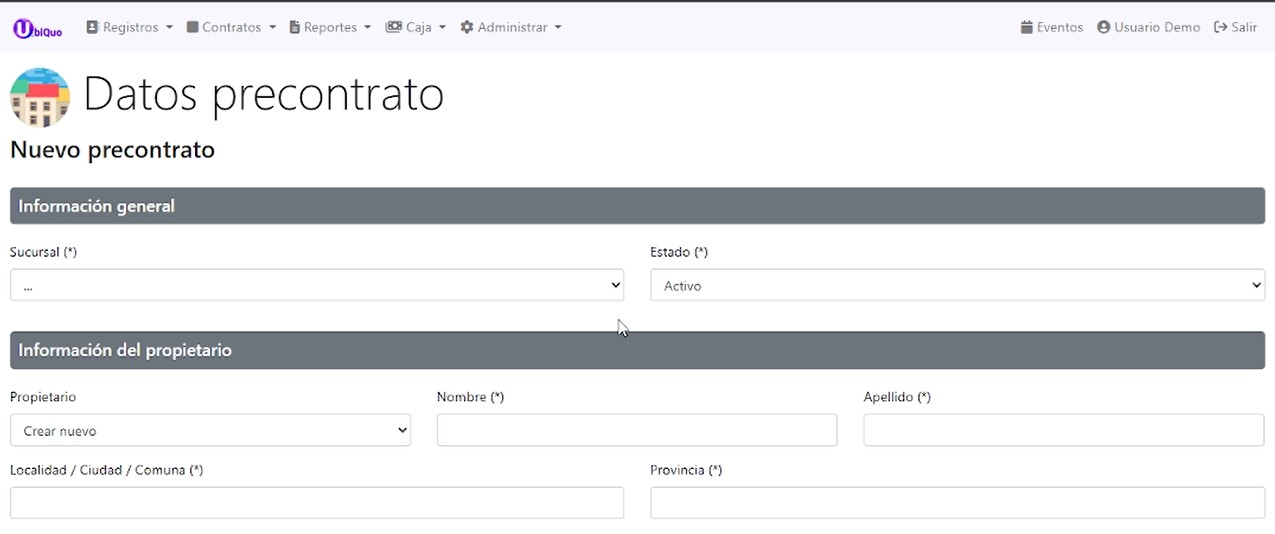
Task: Click the Sucursal (*) label
Action: pyautogui.click(x=43, y=252)
